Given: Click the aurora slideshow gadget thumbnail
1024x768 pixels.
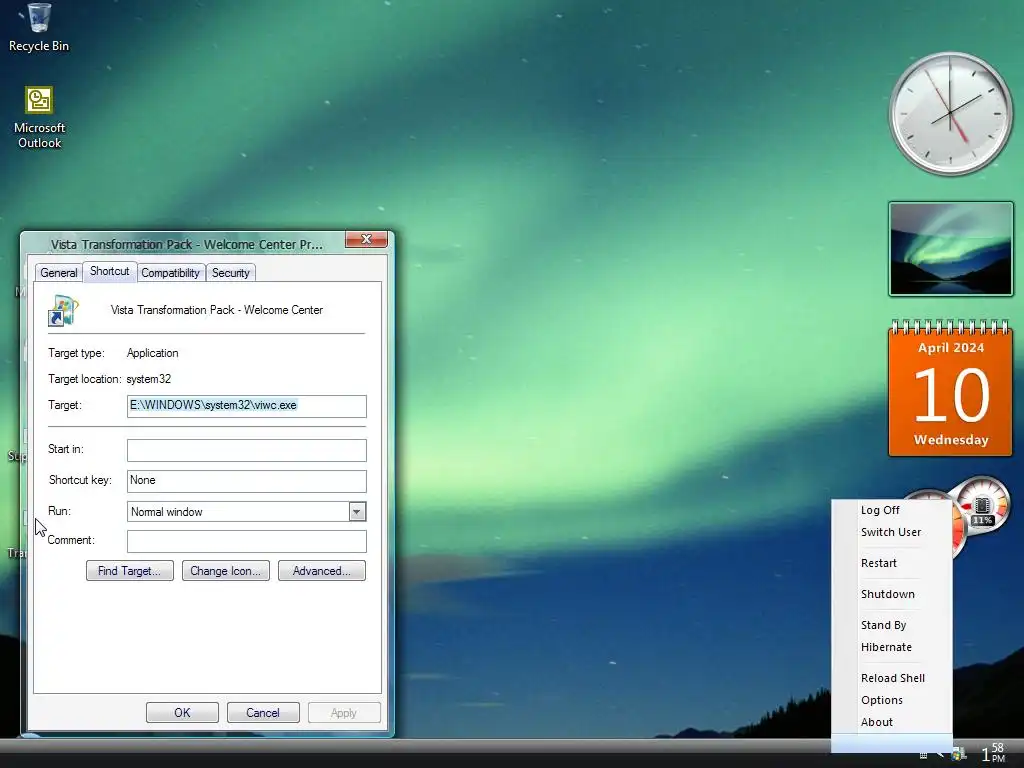Looking at the screenshot, I should [x=951, y=249].
